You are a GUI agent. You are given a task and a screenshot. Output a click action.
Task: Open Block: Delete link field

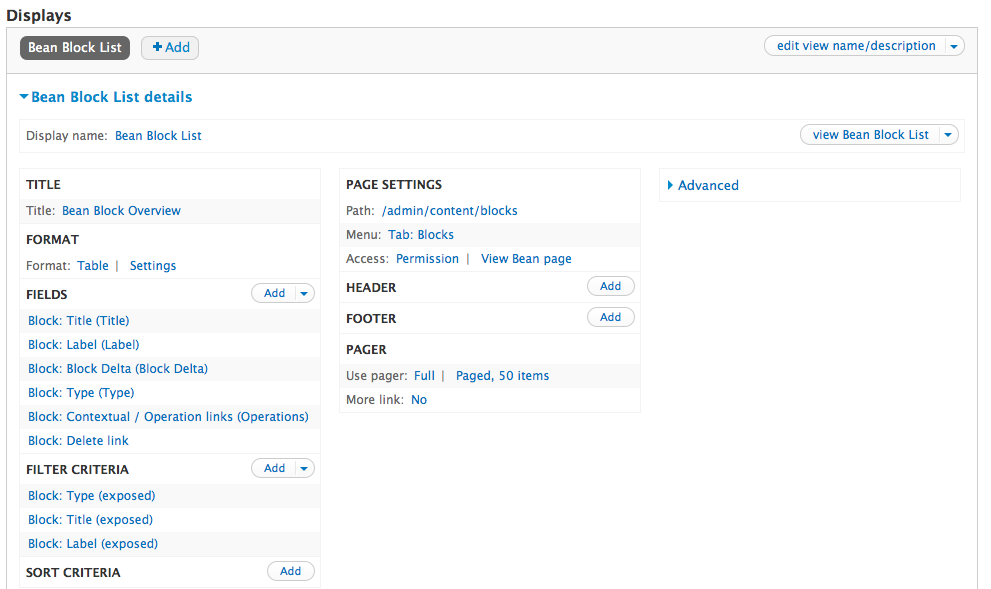pos(78,440)
